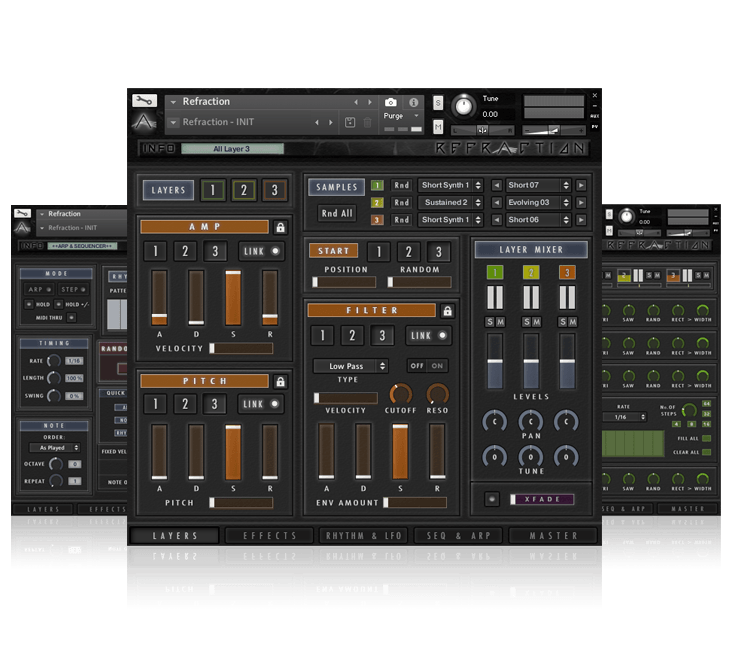Toggle the PITCH LINK switch
Viewport: 730px width, 655px height.
pos(261,404)
